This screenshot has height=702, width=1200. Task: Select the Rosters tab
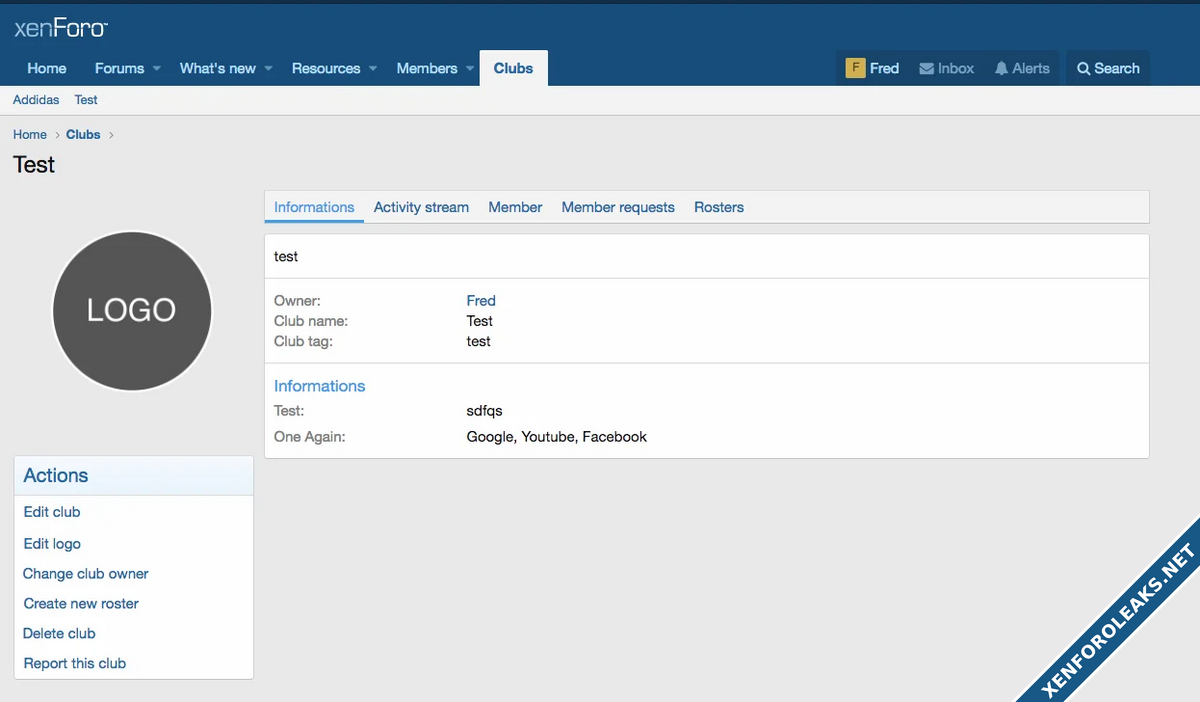coord(719,207)
